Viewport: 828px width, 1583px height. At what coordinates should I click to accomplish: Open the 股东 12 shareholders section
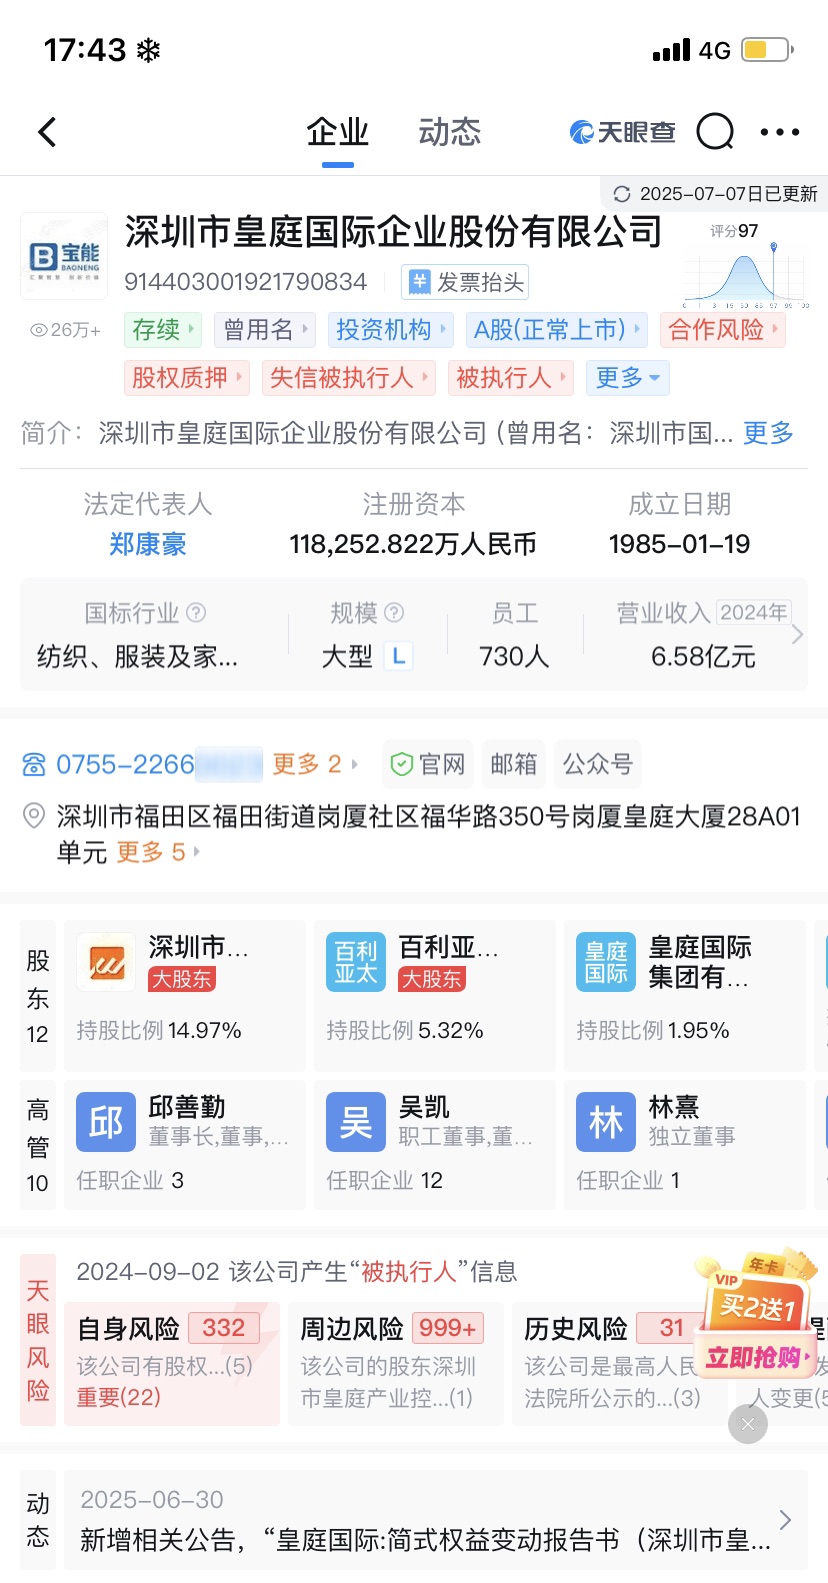pos(38,996)
